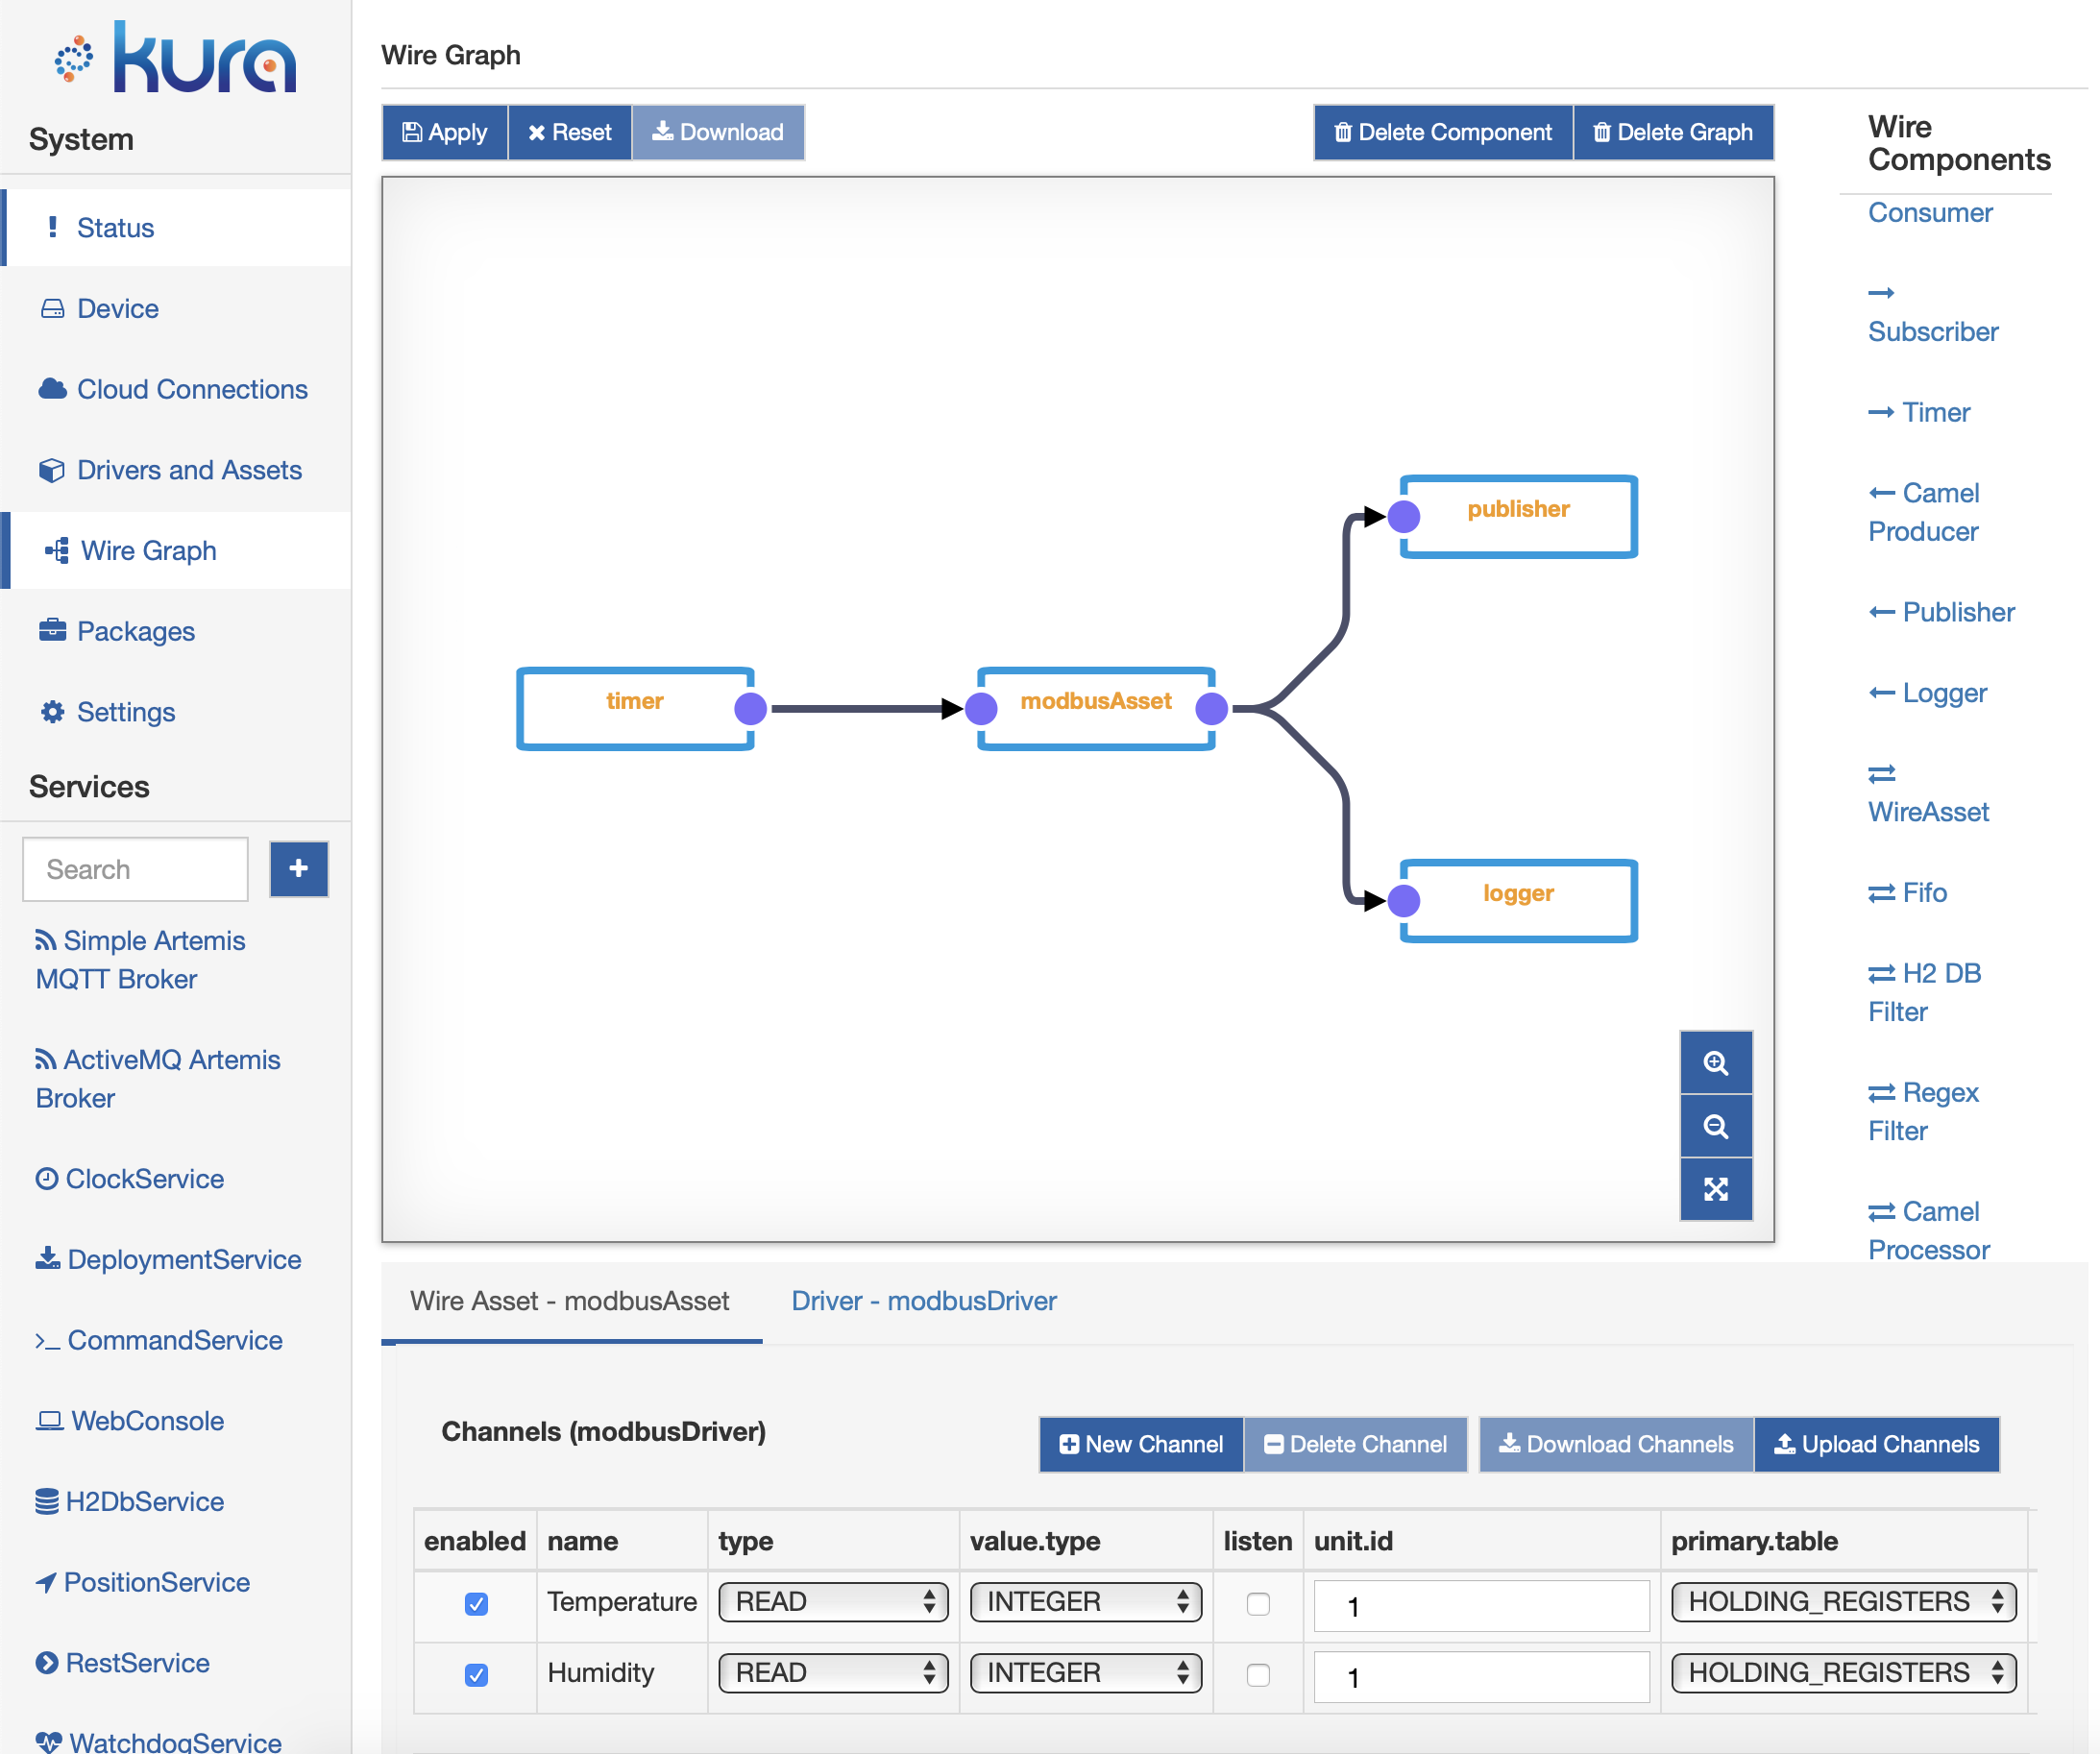The height and width of the screenshot is (1754, 2100).
Task: Add a Subscriber wire component
Action: (x=1932, y=313)
